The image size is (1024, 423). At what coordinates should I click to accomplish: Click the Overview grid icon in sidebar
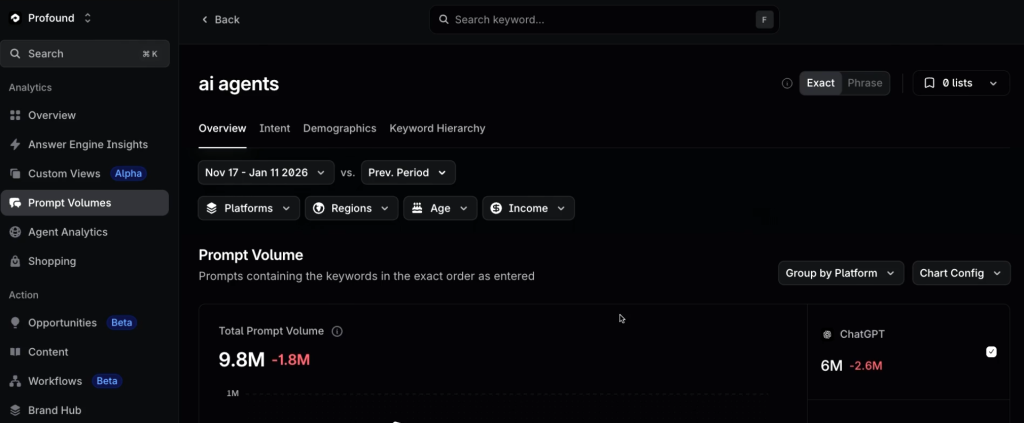[x=15, y=115]
